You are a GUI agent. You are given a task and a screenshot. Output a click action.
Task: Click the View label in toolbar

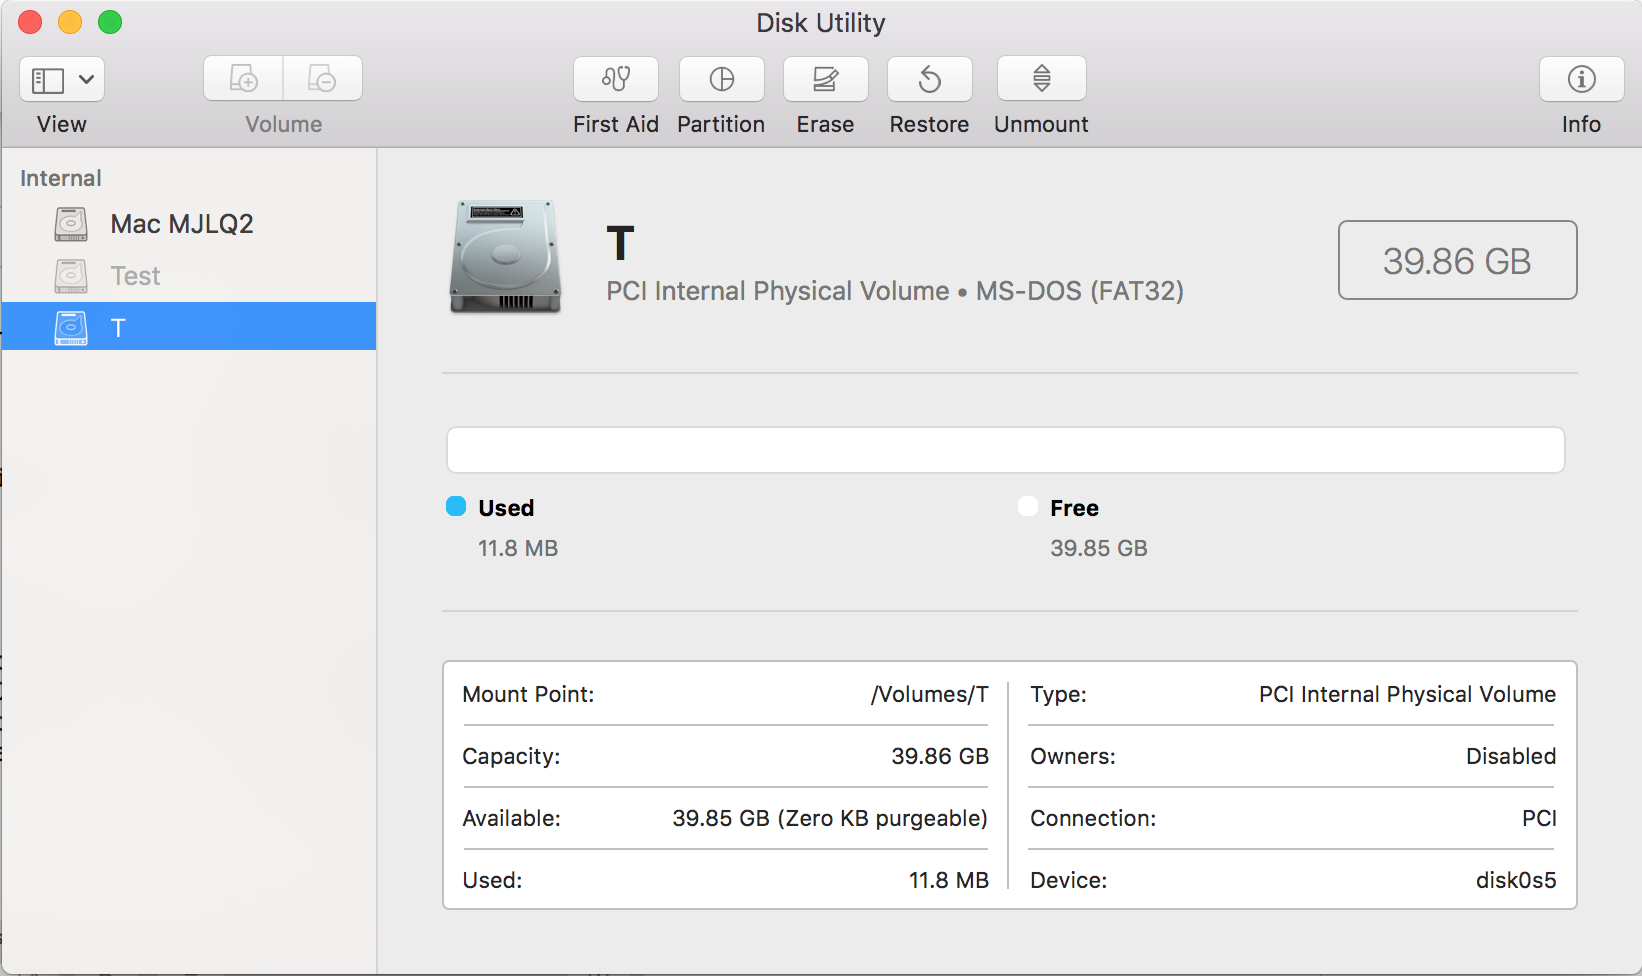click(x=62, y=124)
